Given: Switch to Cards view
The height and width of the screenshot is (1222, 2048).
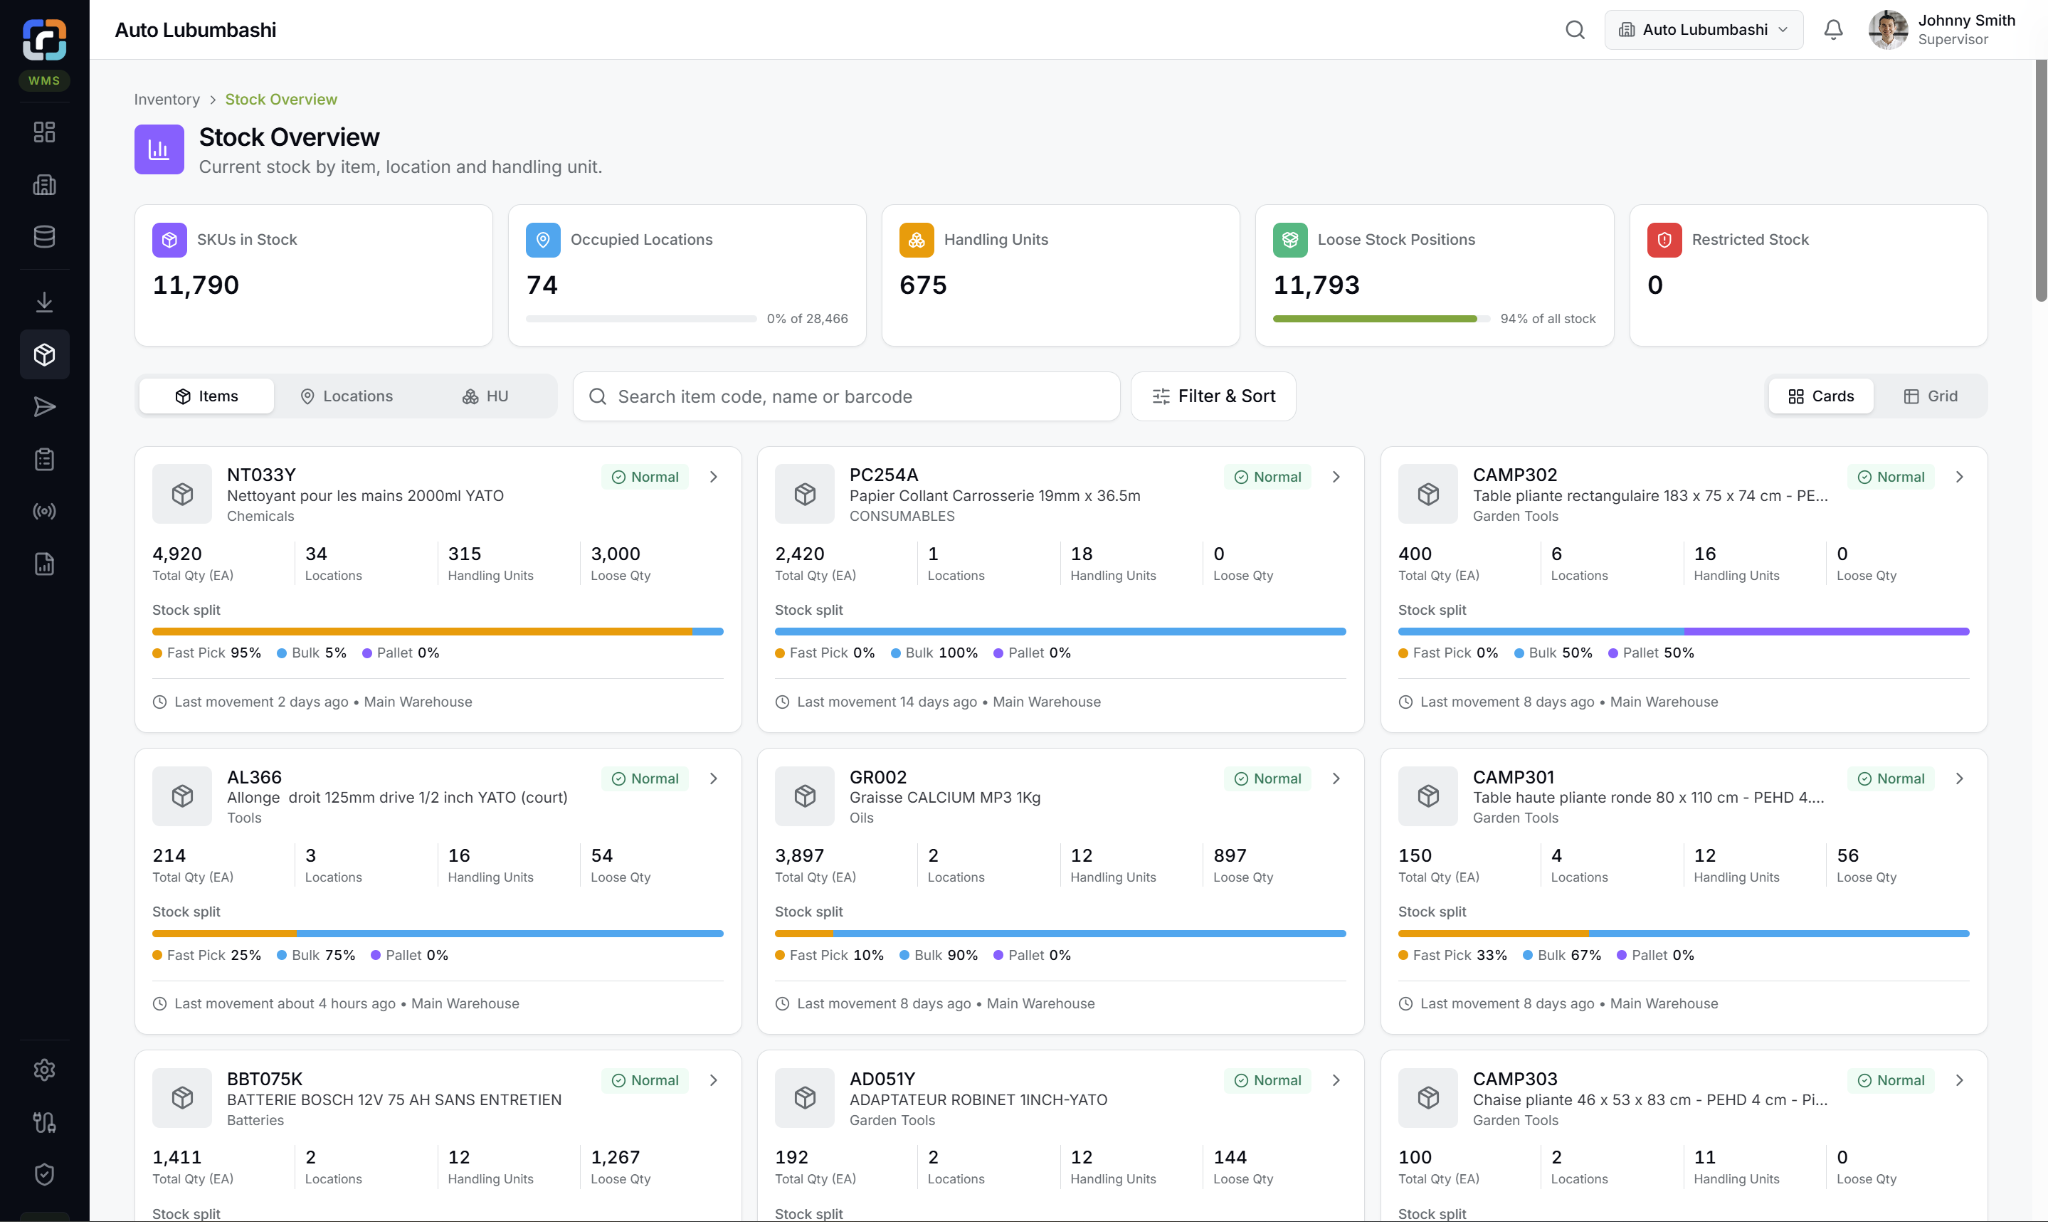Looking at the screenshot, I should click(1821, 396).
